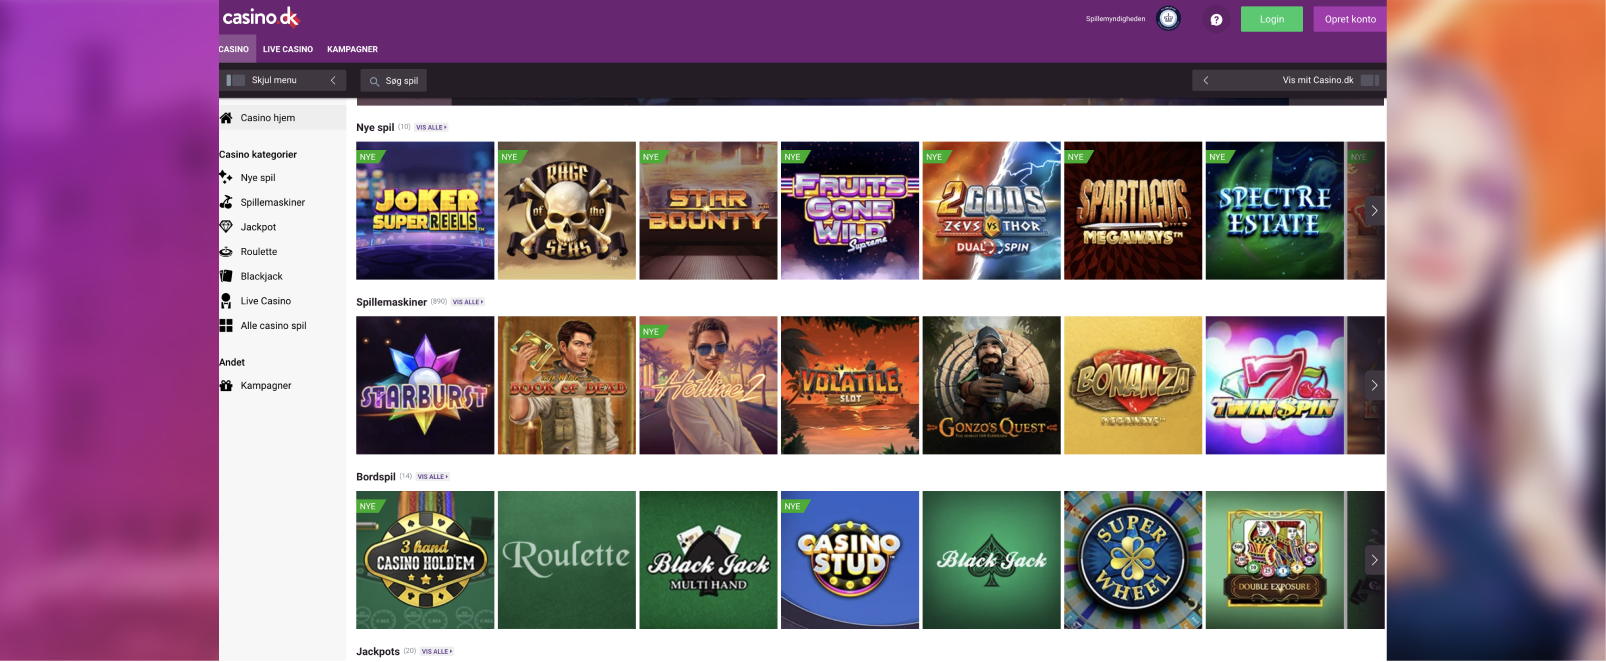
Task: Click VIS ALLE next to Nye spil
Action: pyautogui.click(x=431, y=128)
